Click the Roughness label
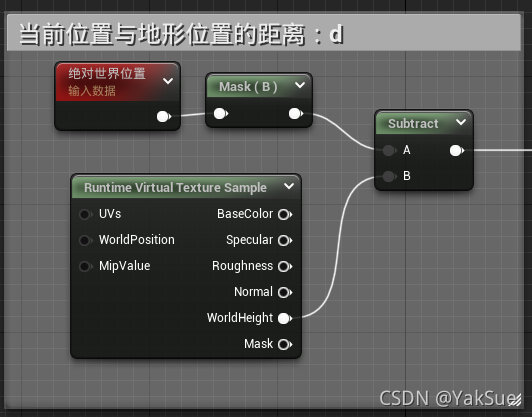Screen dimensions: 532x417 (242, 266)
